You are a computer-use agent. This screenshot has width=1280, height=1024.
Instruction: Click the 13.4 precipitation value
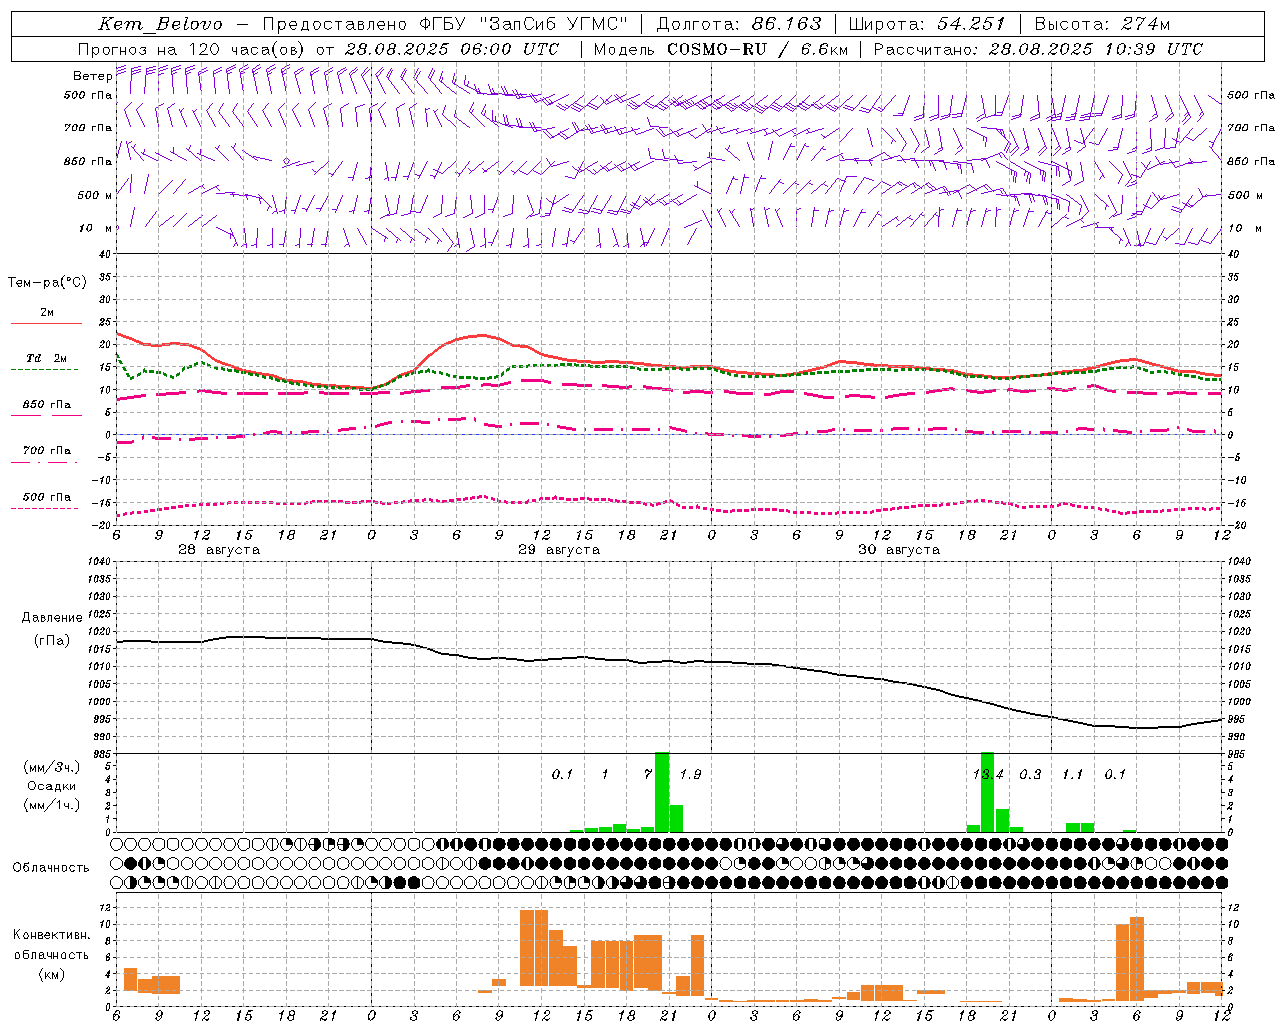tap(987, 775)
